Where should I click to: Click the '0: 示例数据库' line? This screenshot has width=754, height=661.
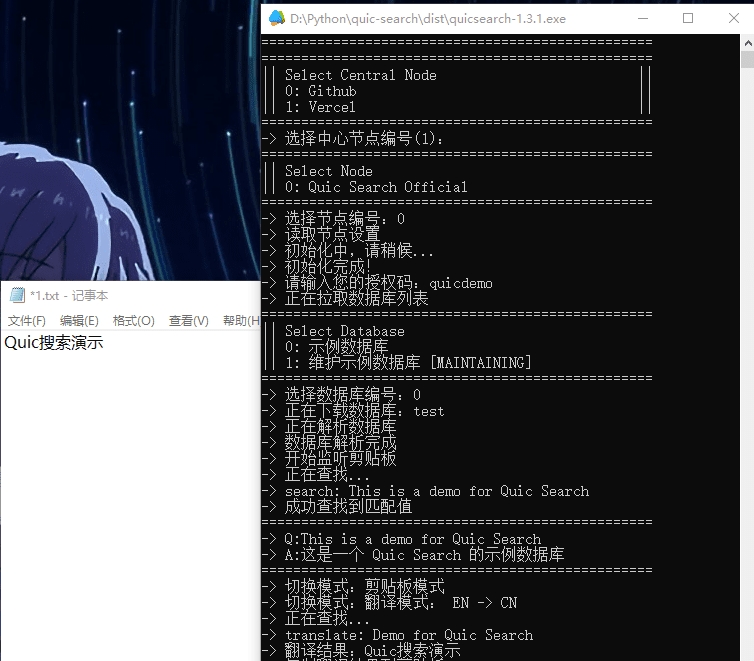point(336,347)
